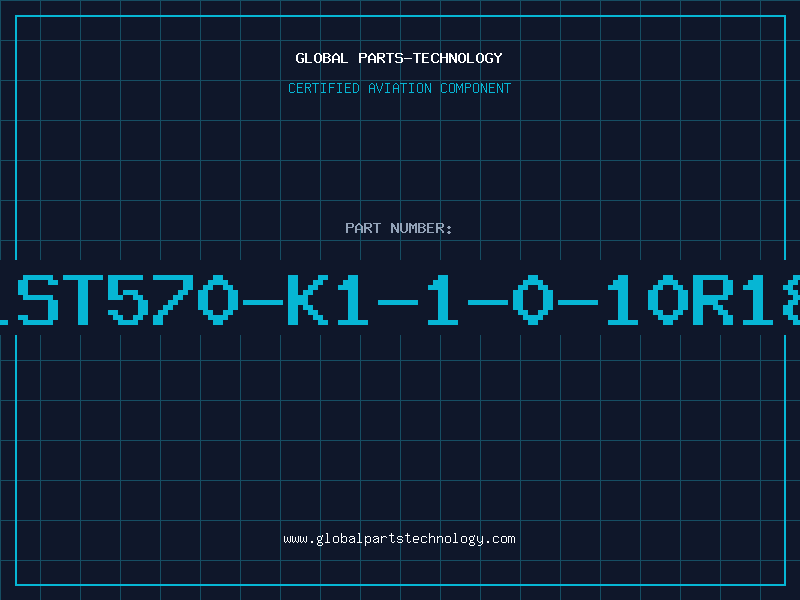
Task: Click the letter R in the part number
Action: [x=713, y=299]
